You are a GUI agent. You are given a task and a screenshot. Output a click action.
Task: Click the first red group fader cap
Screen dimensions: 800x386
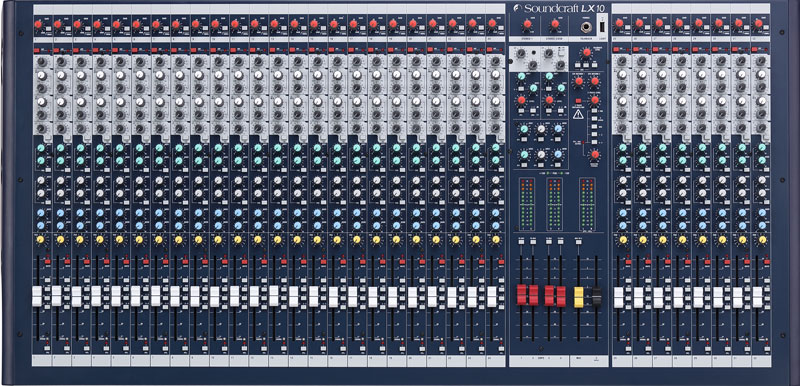click(x=521, y=295)
